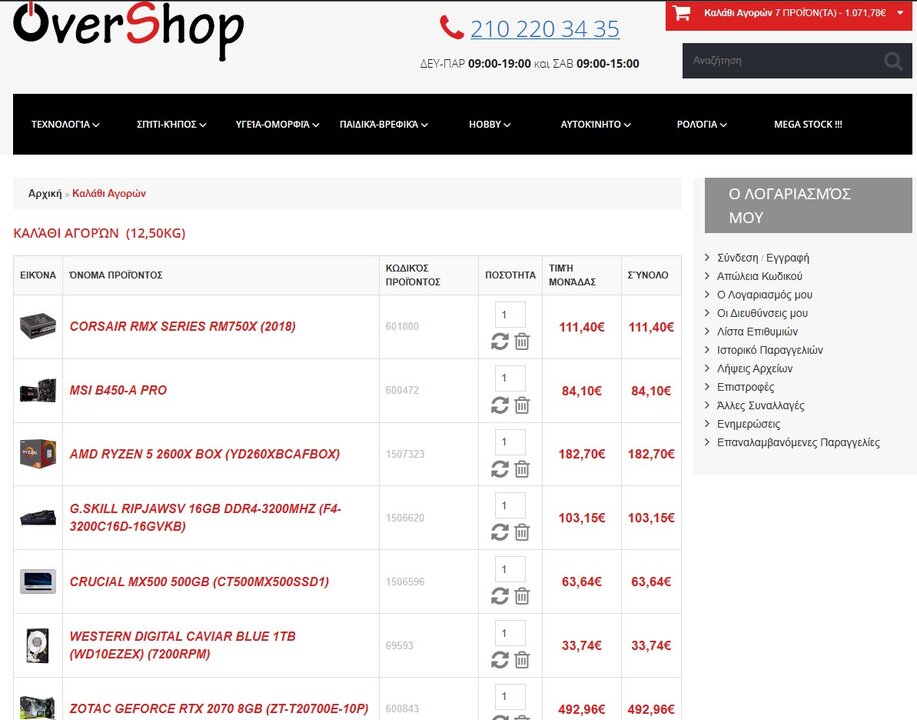Delete G.Skill RipjawsV 16GB via trash icon
This screenshot has width=917, height=720.
[x=522, y=533]
